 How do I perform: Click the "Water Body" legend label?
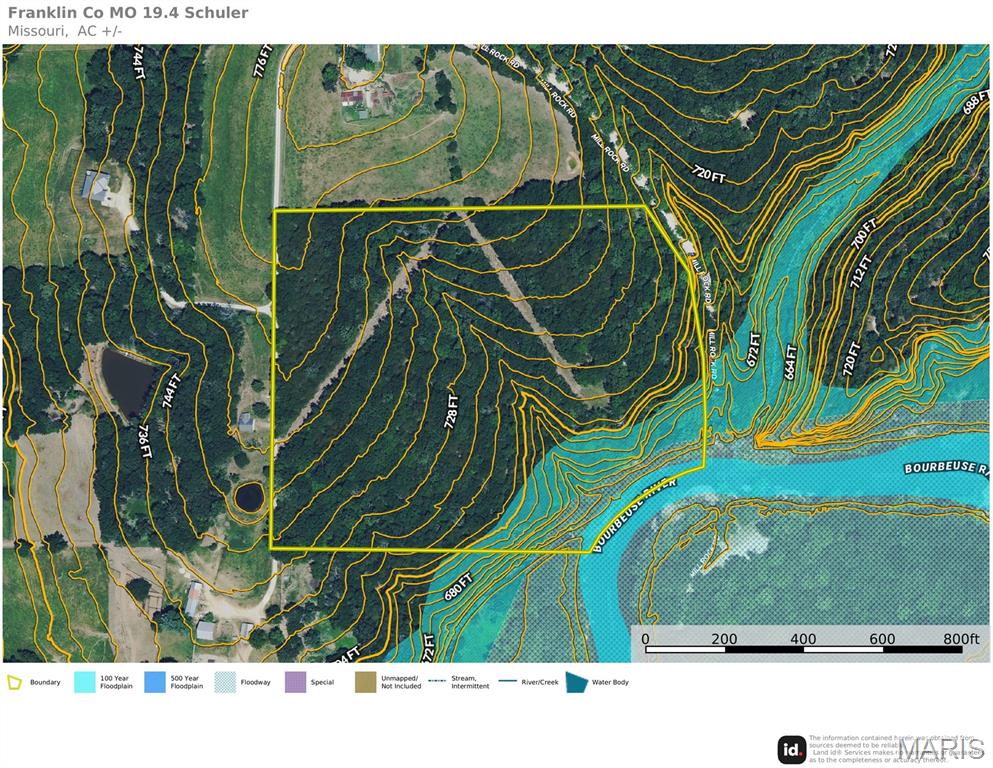coord(610,683)
